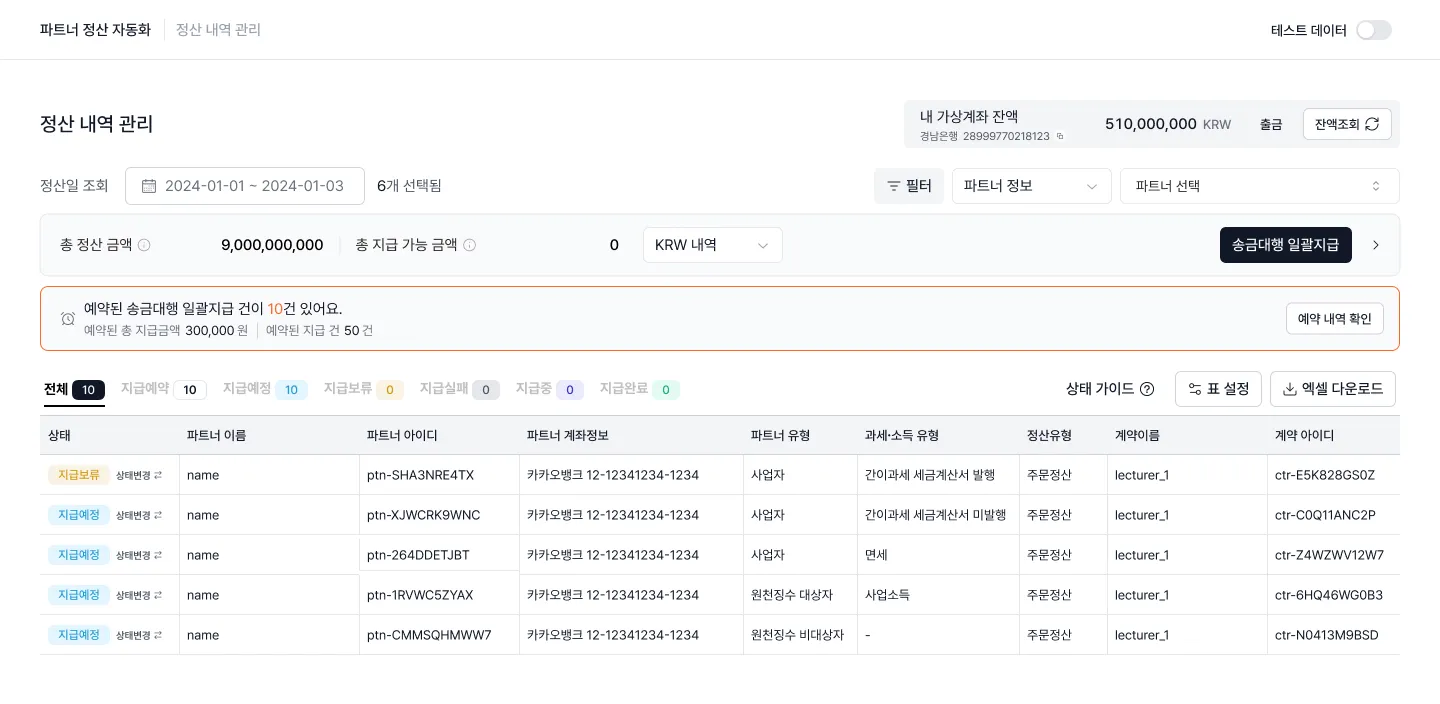Open the 필터 panel via its filter icon

click(893, 186)
